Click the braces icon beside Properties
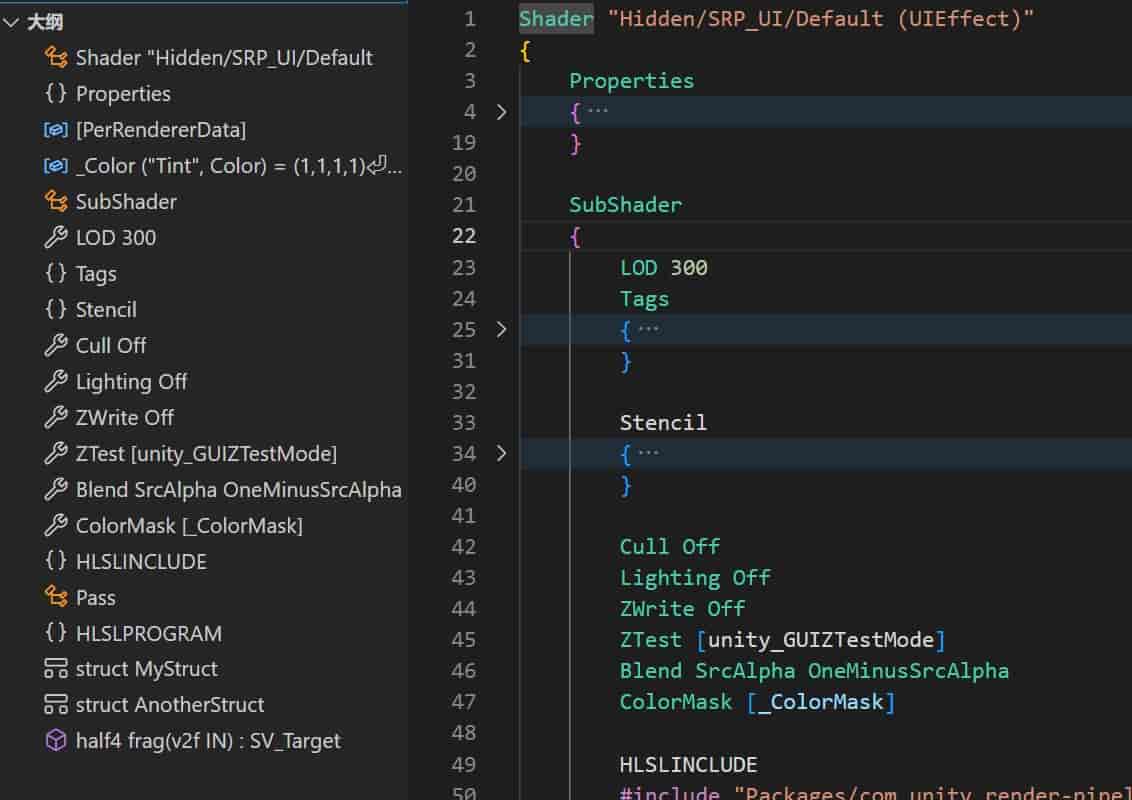This screenshot has height=800, width=1132. tap(55, 93)
